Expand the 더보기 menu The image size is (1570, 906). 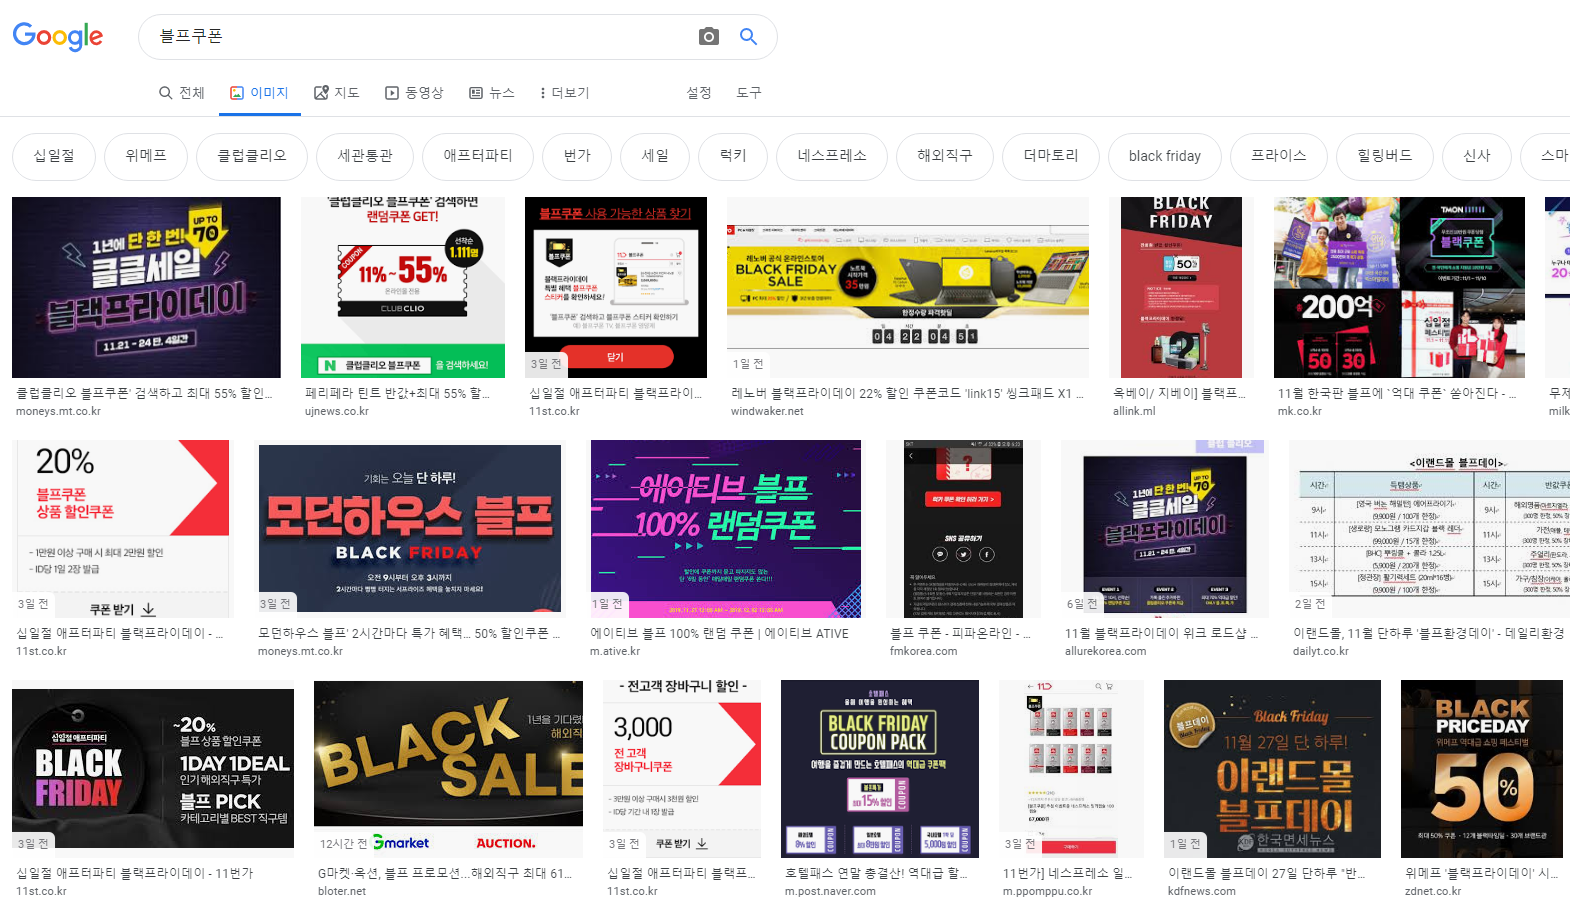click(565, 93)
